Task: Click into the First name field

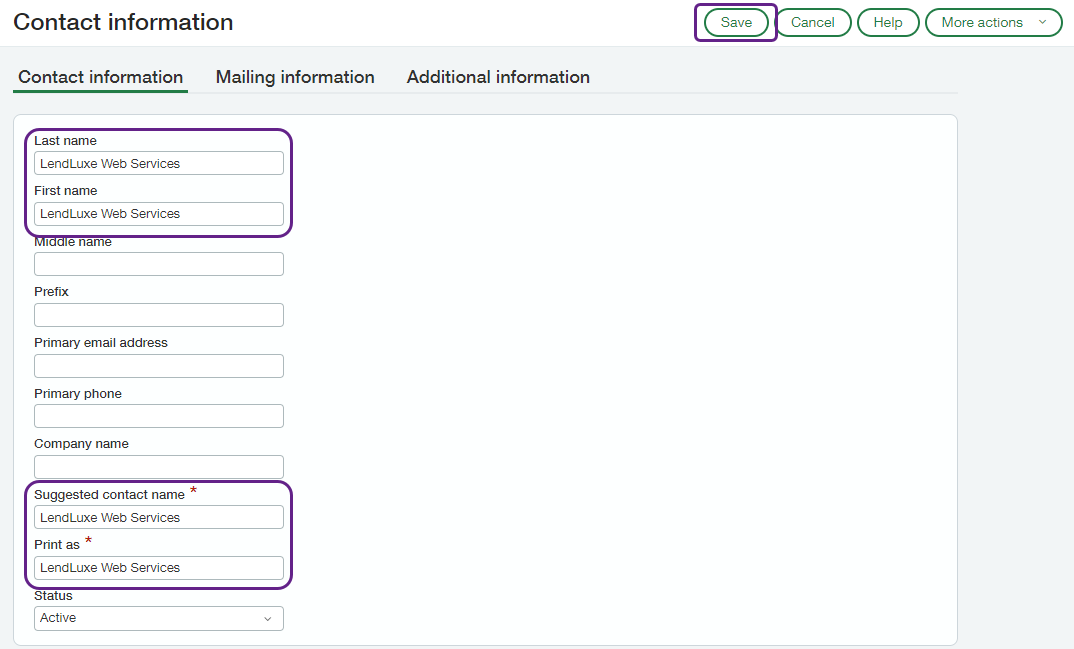Action: pyautogui.click(x=158, y=213)
